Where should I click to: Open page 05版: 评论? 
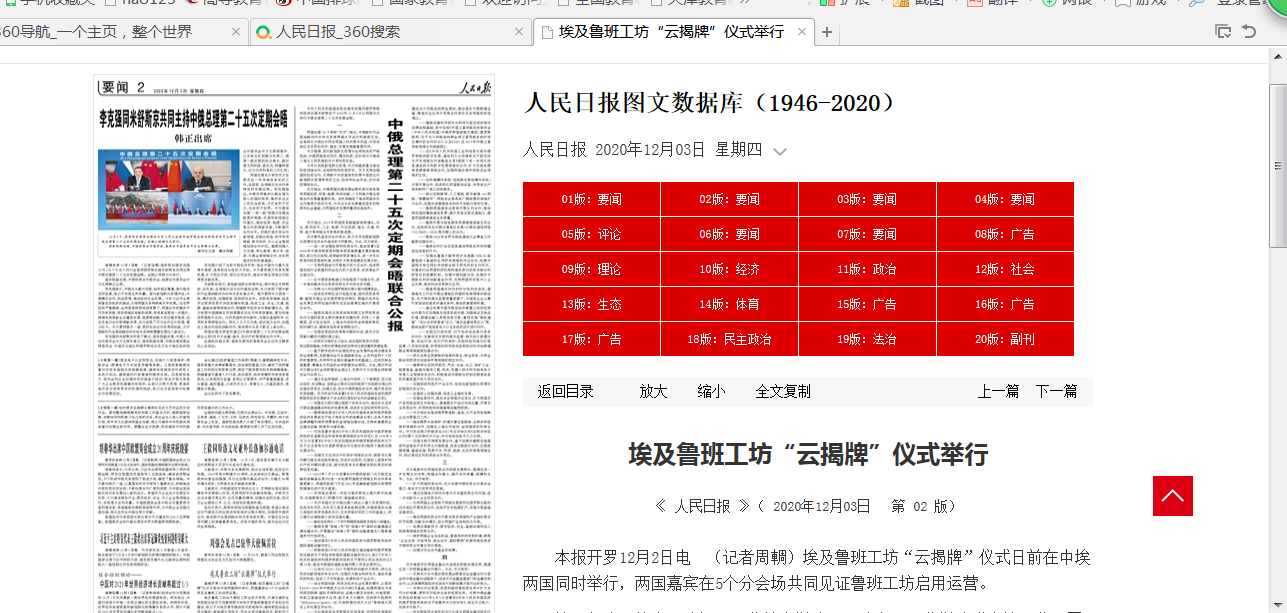click(591, 235)
